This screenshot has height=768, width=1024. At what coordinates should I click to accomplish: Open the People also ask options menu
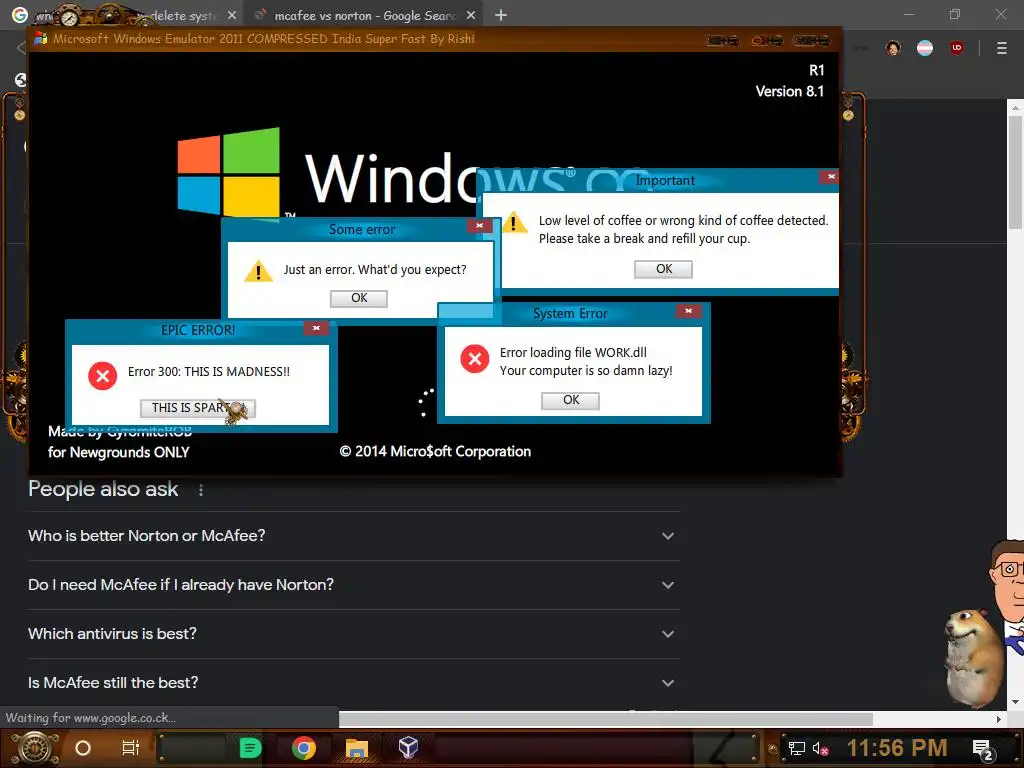coord(200,490)
